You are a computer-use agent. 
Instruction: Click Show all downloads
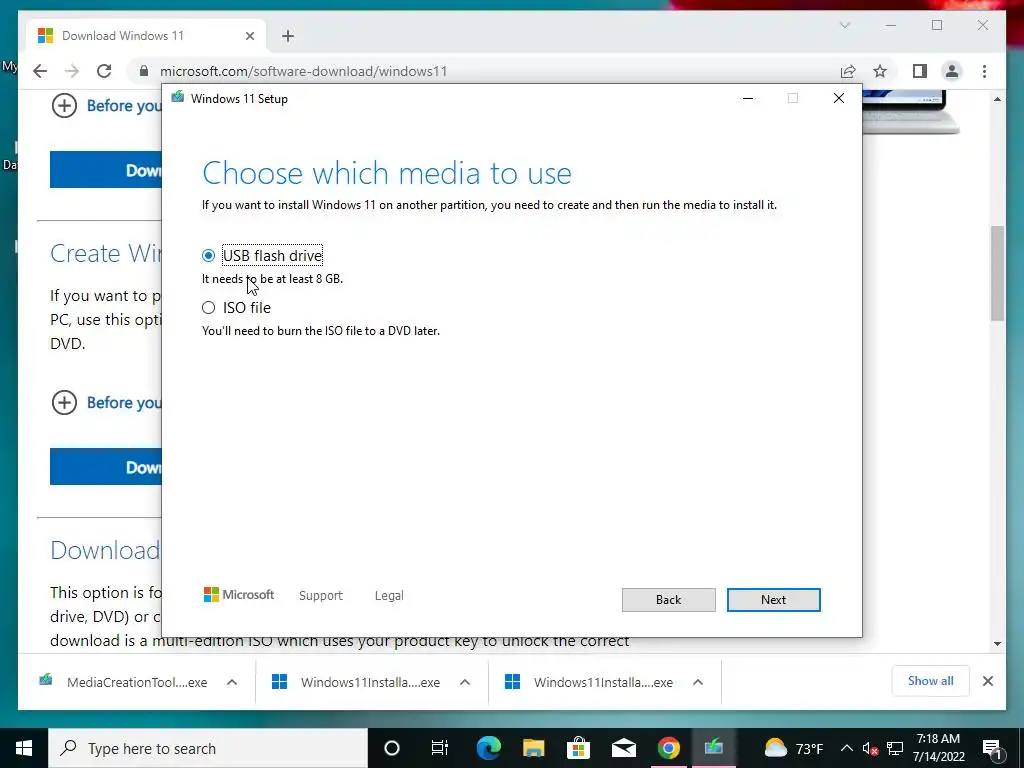(x=930, y=681)
